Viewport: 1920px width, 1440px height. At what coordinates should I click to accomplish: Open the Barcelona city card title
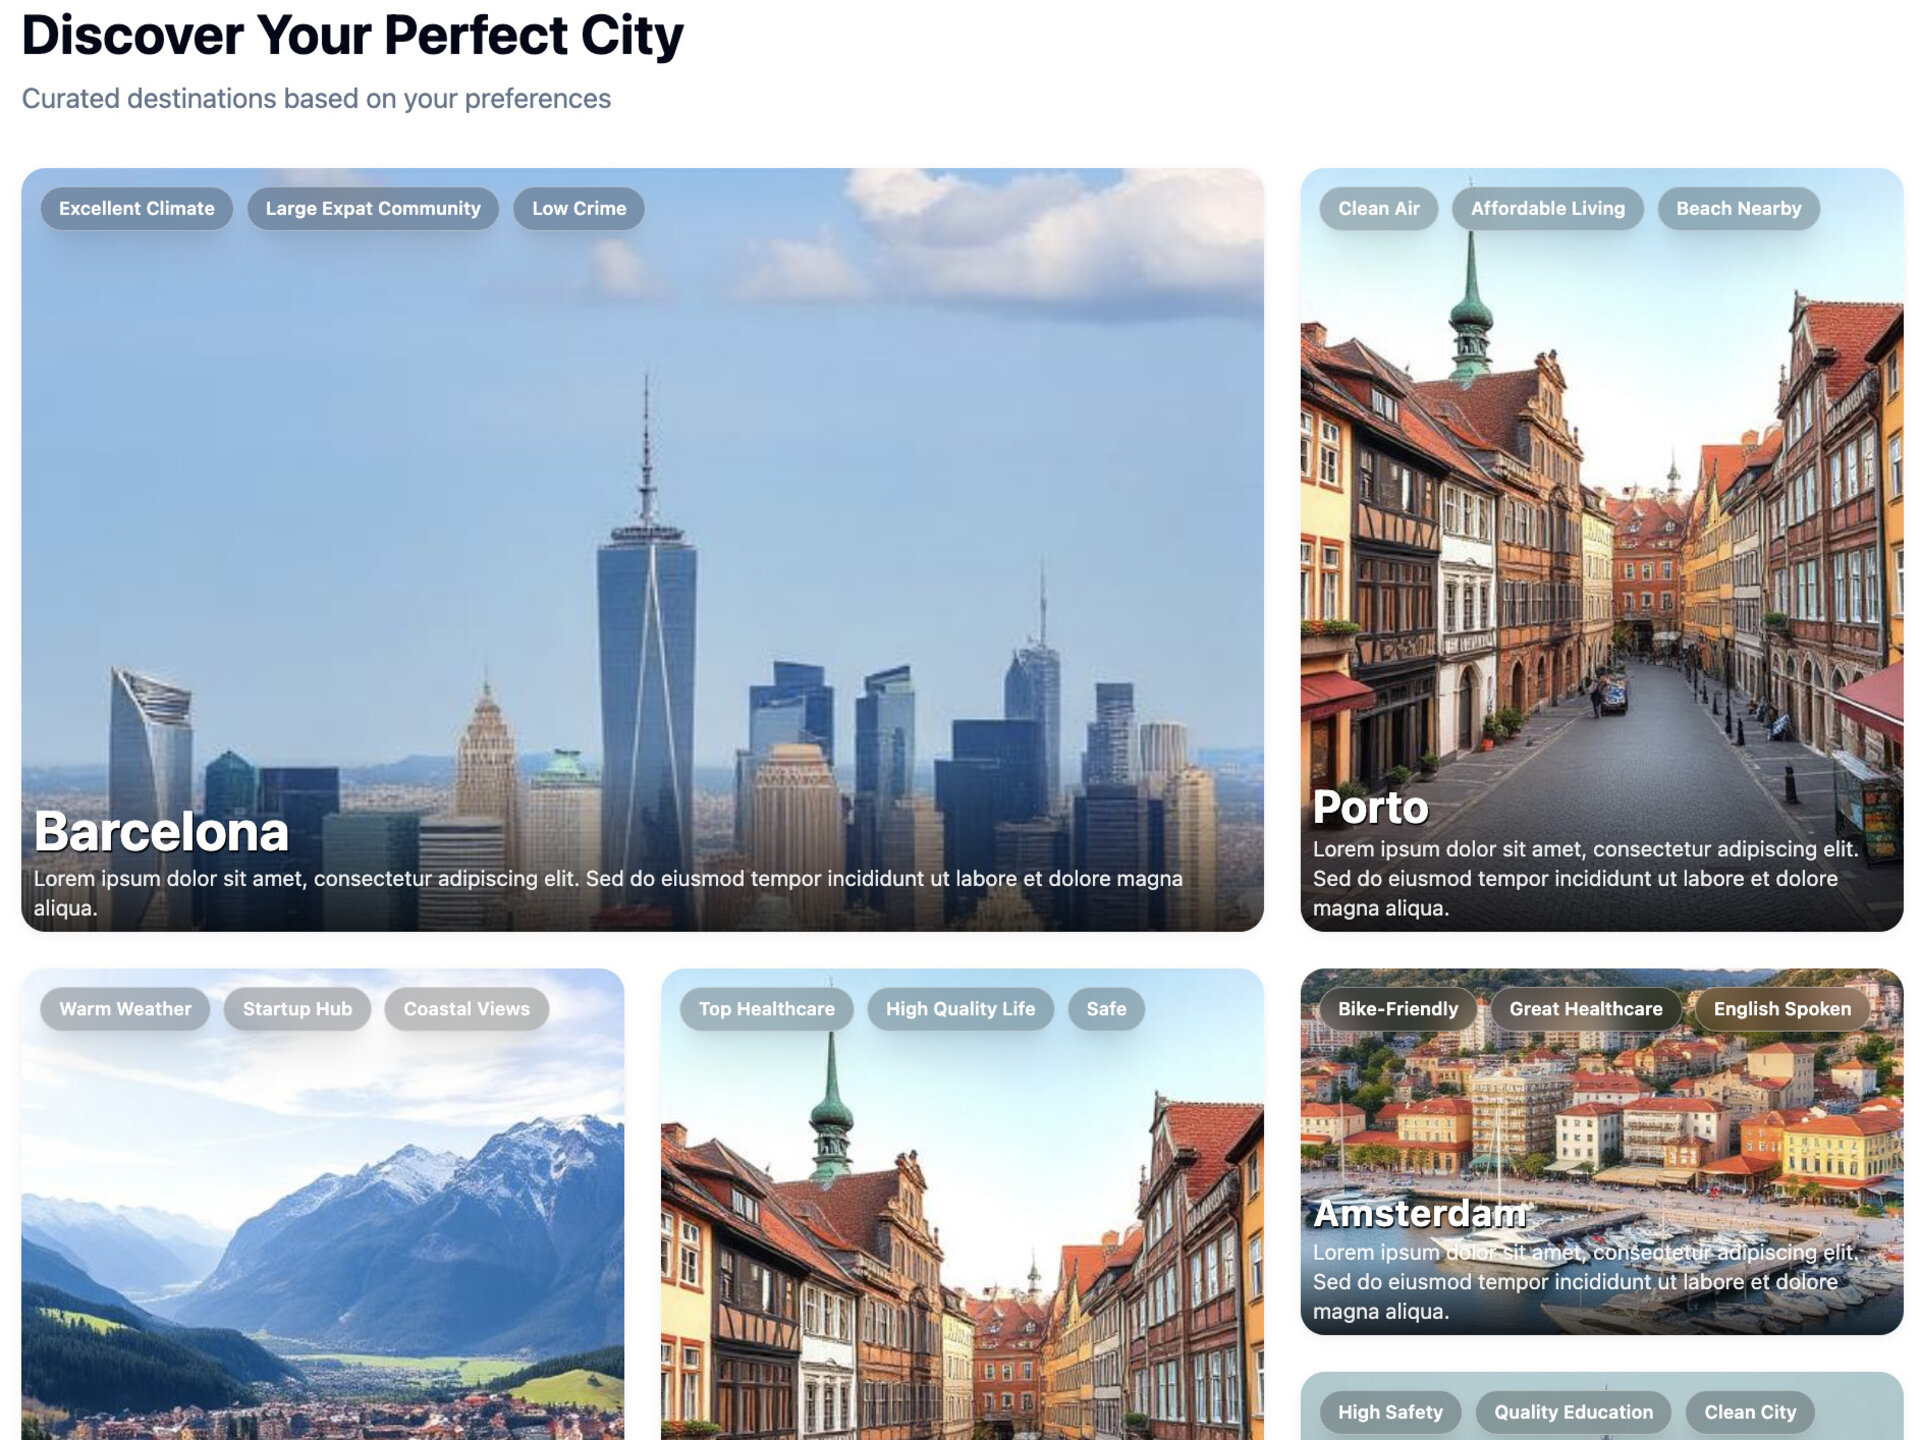(x=161, y=831)
